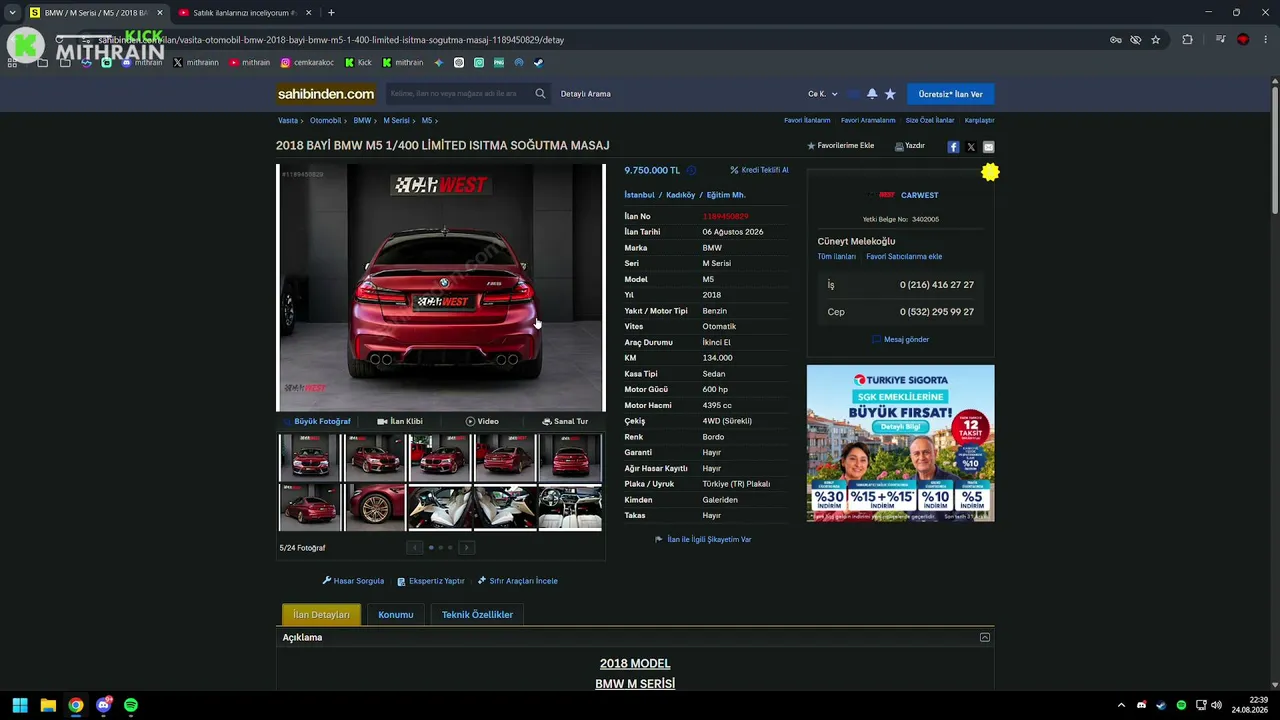The height and width of the screenshot is (720, 1280).
Task: Click the Ücretsiz İlan Ver button
Action: coord(951,94)
